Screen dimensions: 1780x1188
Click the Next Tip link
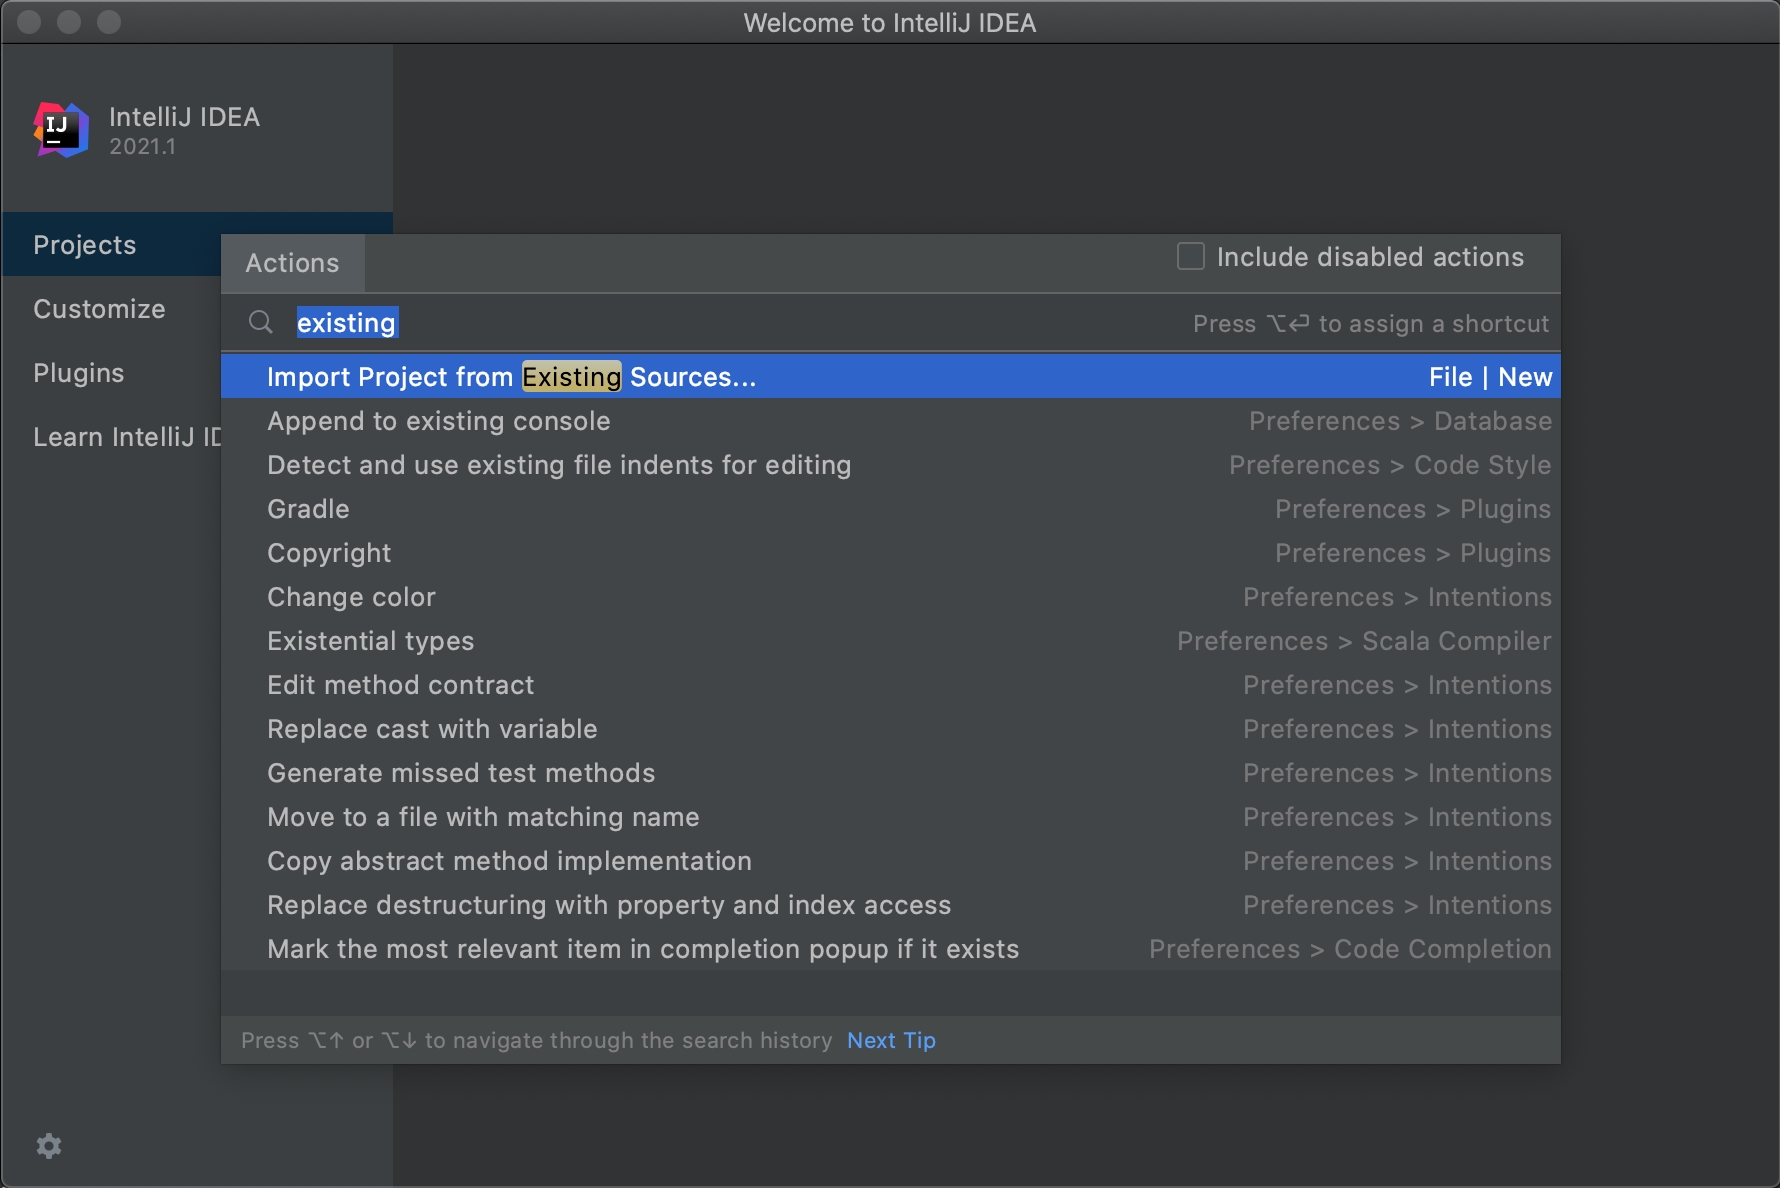(891, 1040)
